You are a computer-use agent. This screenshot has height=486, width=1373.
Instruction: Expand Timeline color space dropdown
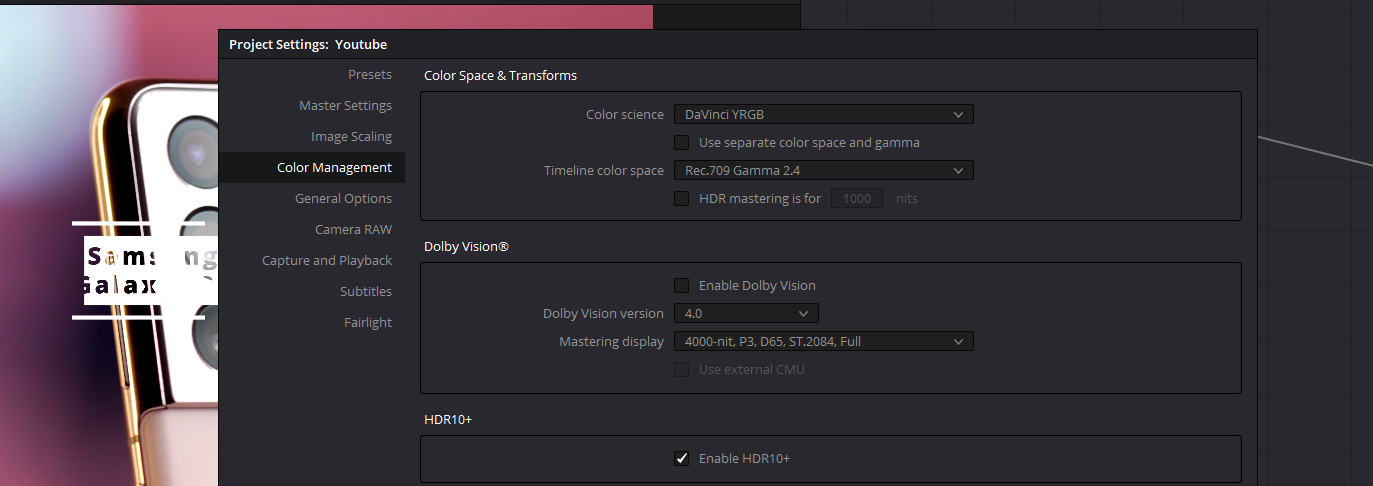(823, 171)
